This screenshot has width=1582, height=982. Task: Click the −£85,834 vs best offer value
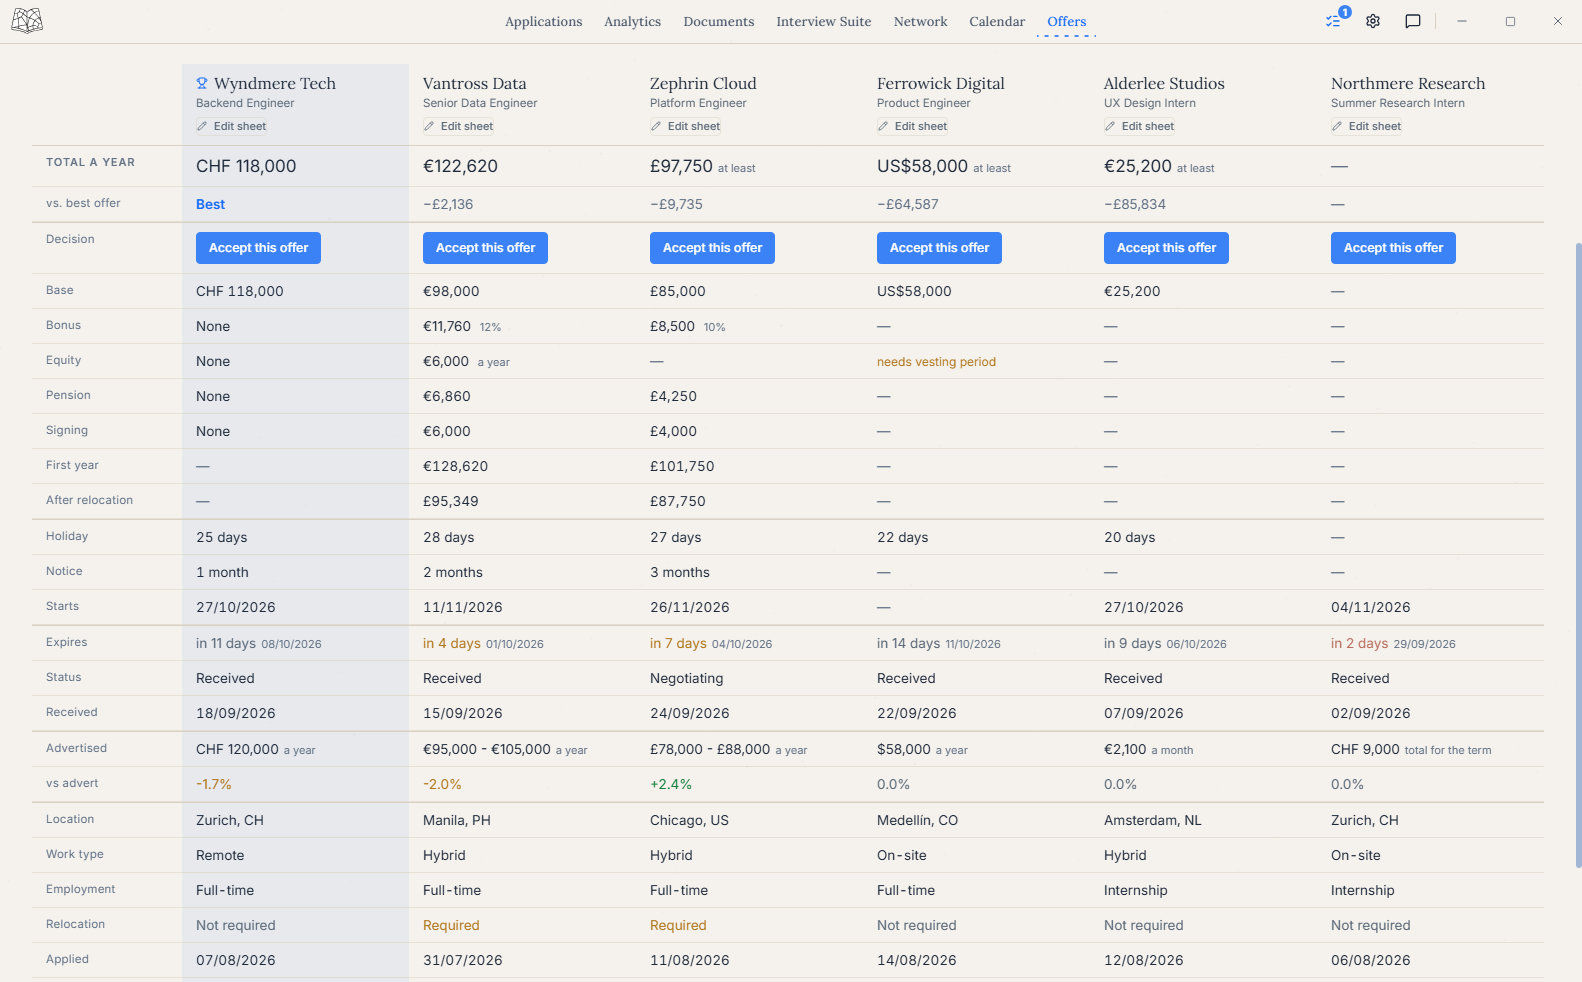point(1135,204)
